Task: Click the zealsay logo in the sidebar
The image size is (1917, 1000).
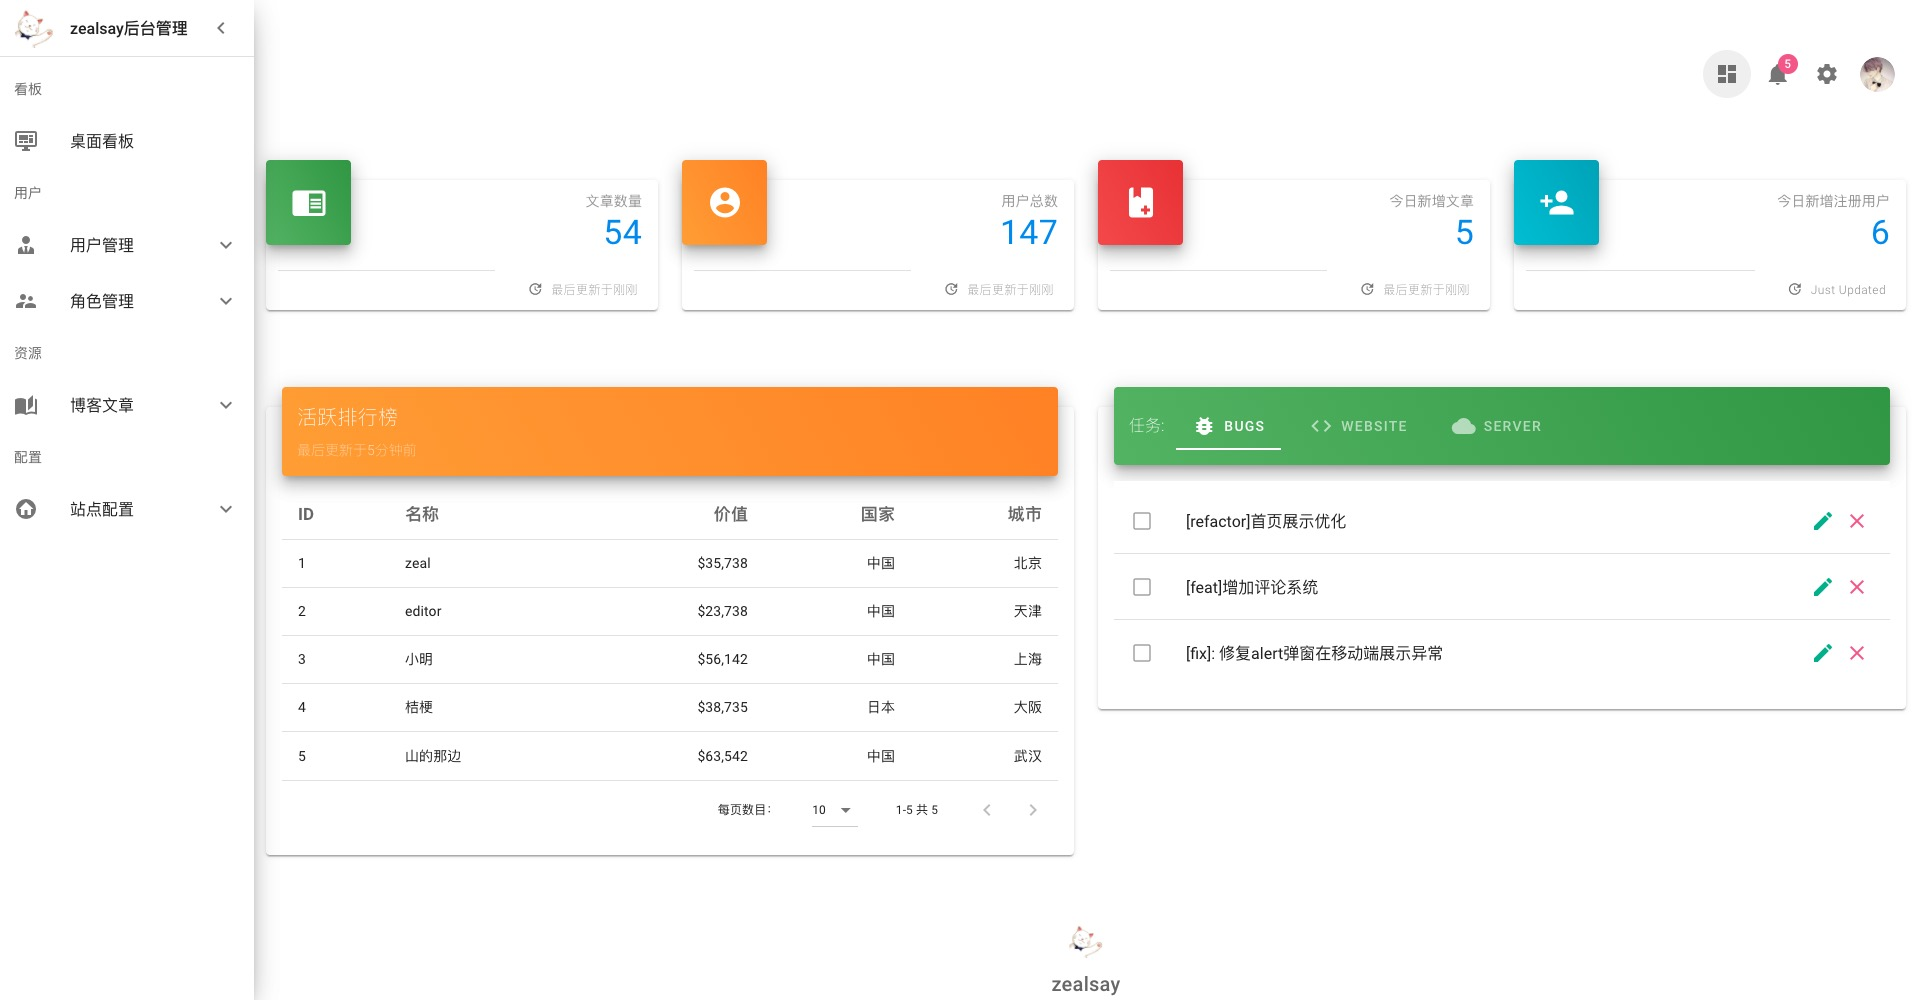Action: [34, 28]
